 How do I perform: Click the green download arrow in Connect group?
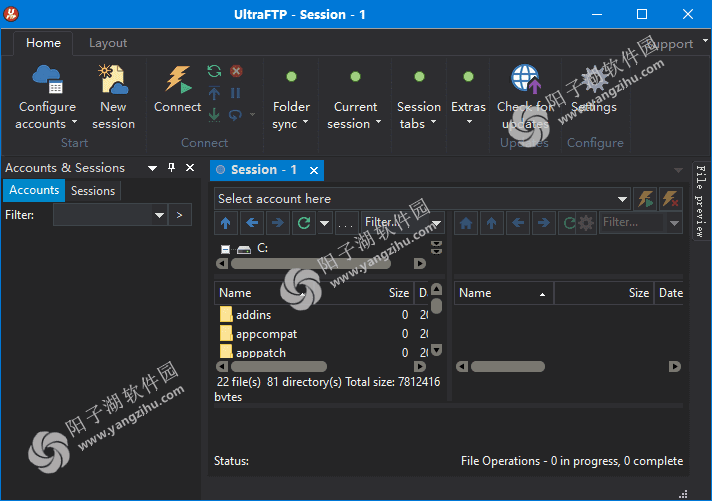214,114
